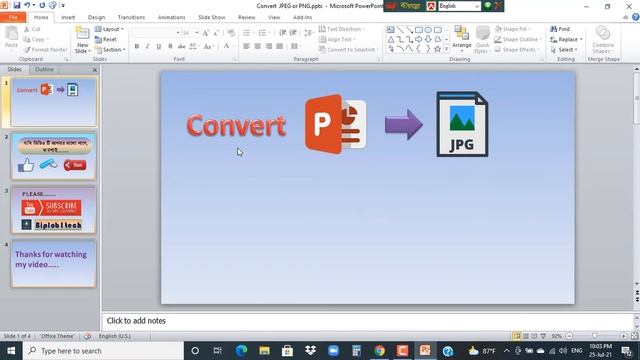640x360 pixels.
Task: Expand the shapes gallery with More arrow
Action: coord(447,49)
